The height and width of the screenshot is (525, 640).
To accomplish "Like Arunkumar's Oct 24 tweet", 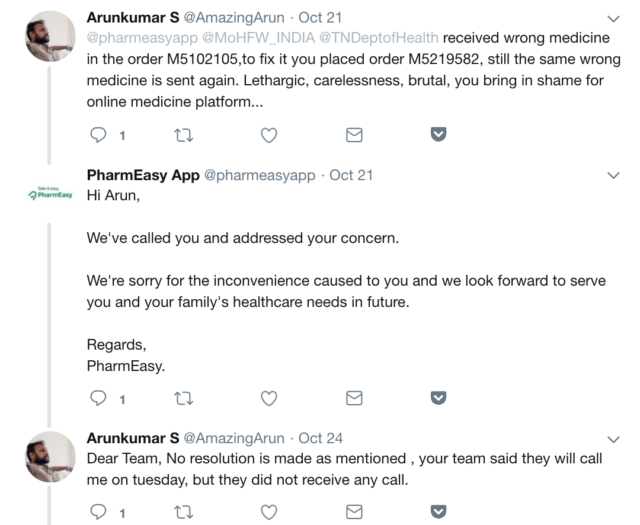I will pyautogui.click(x=268, y=512).
